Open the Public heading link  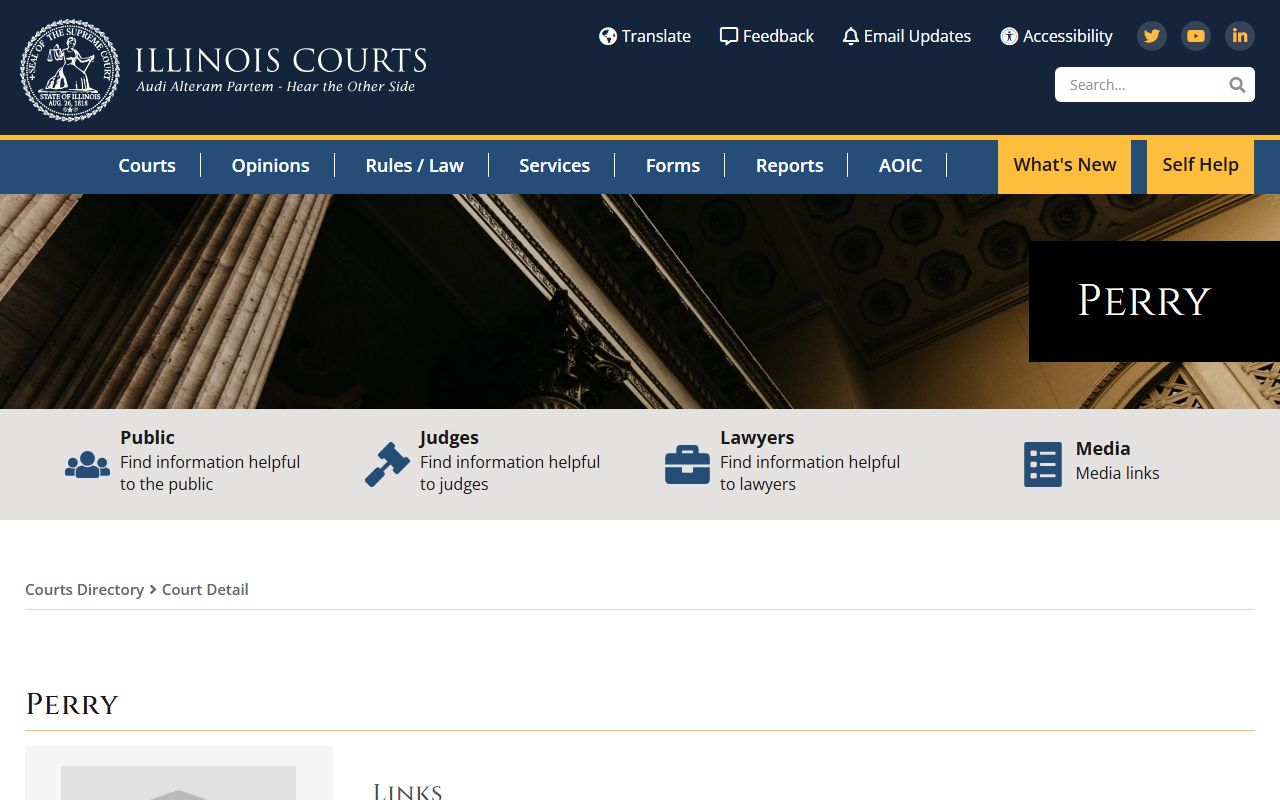(147, 437)
